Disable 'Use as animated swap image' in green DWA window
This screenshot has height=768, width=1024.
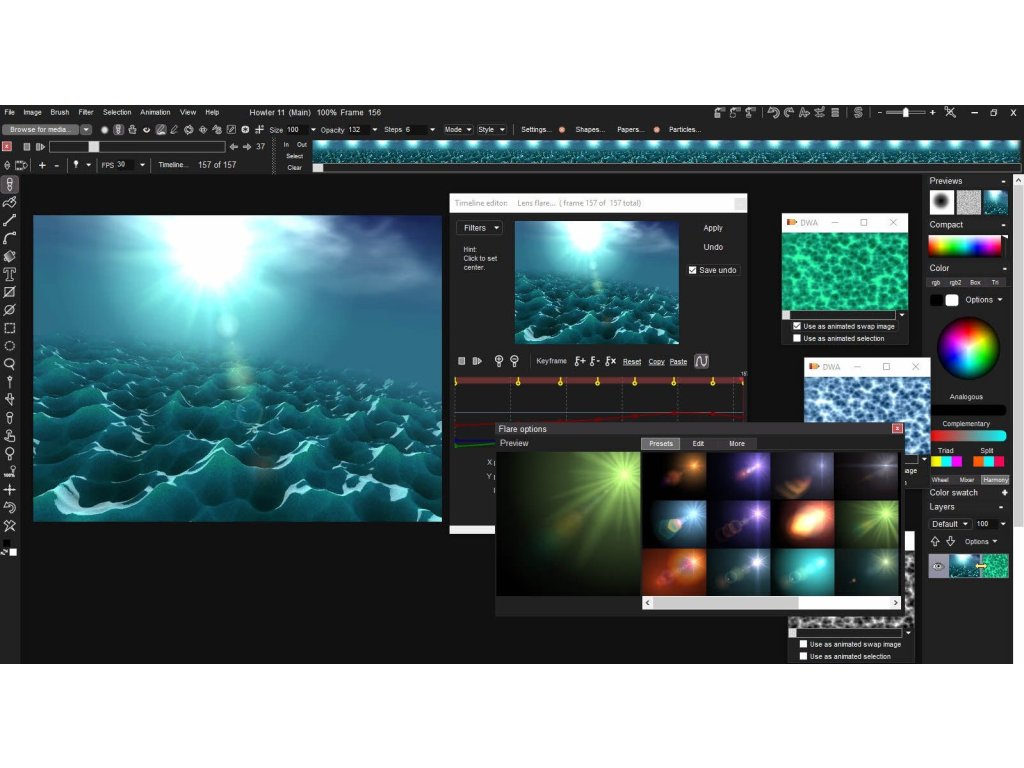click(x=797, y=326)
